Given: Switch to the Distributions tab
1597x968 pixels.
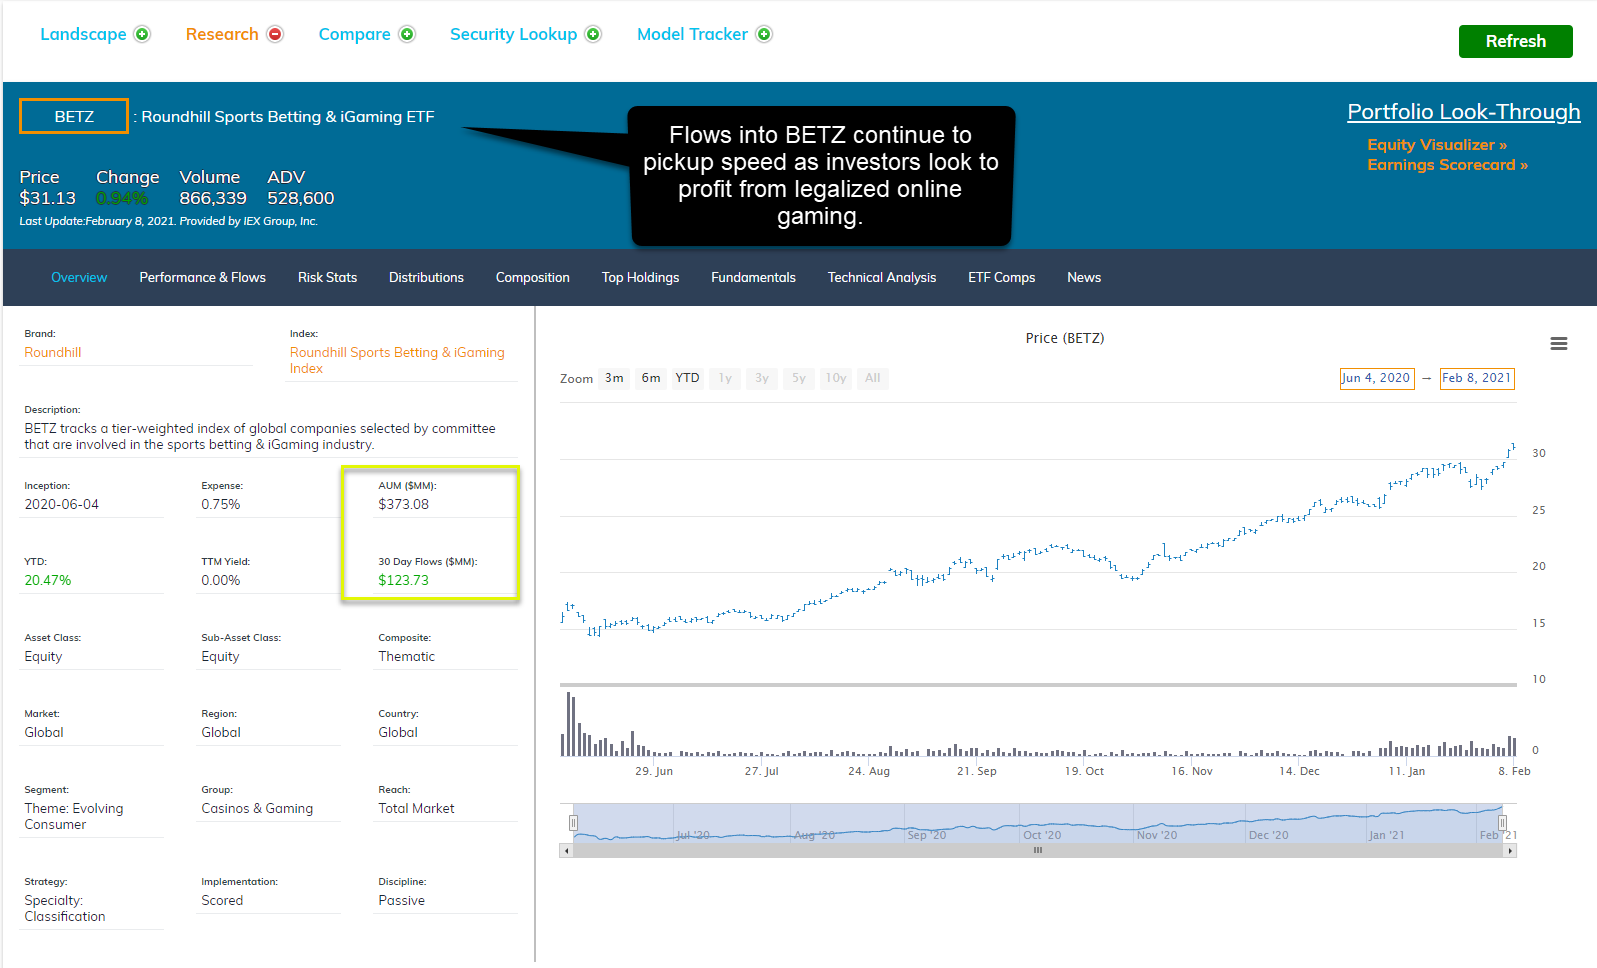Looking at the screenshot, I should [x=426, y=278].
